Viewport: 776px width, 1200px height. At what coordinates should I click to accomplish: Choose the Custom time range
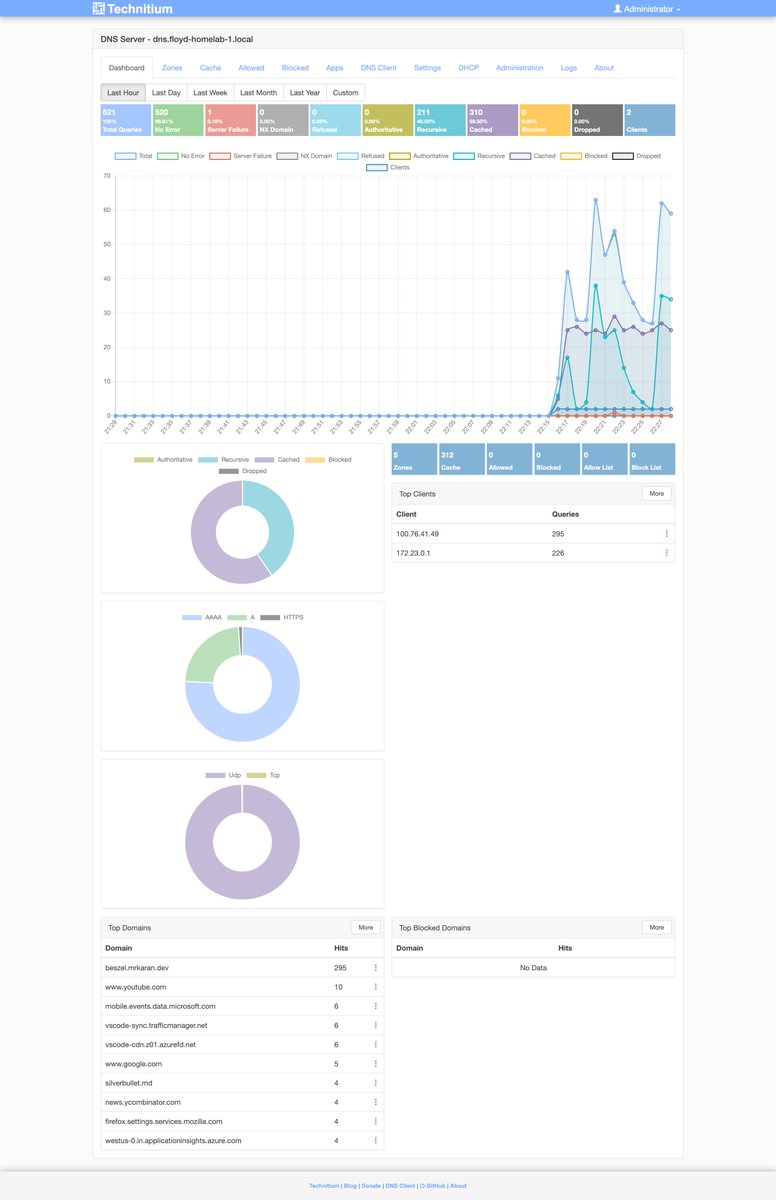pos(345,92)
